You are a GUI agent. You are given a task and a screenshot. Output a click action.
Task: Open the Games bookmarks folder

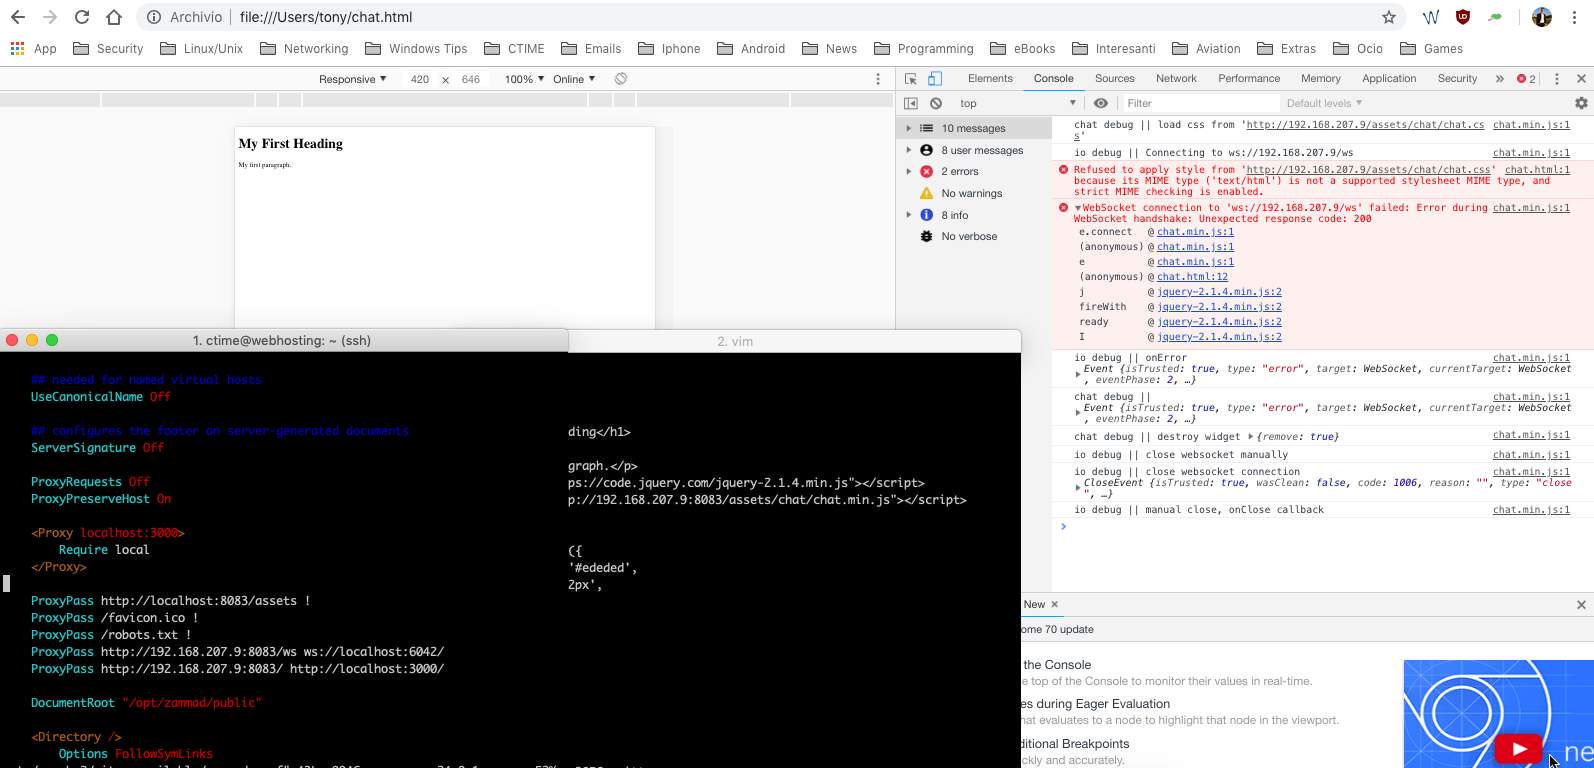pos(1431,48)
